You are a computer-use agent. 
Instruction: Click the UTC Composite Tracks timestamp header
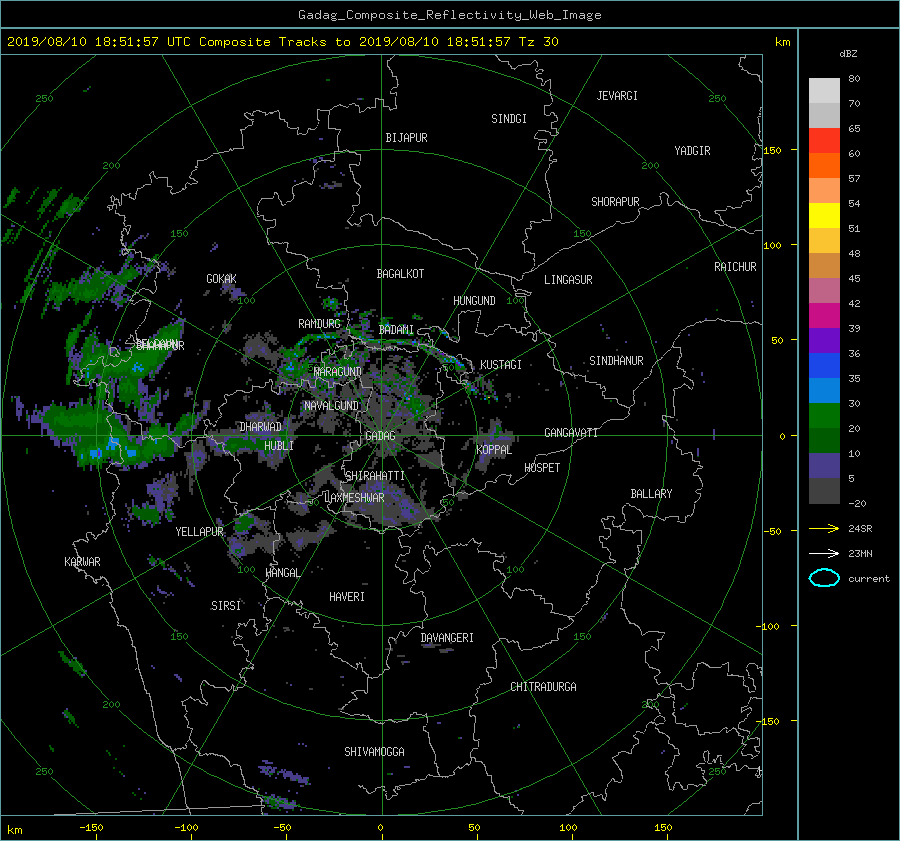point(282,41)
